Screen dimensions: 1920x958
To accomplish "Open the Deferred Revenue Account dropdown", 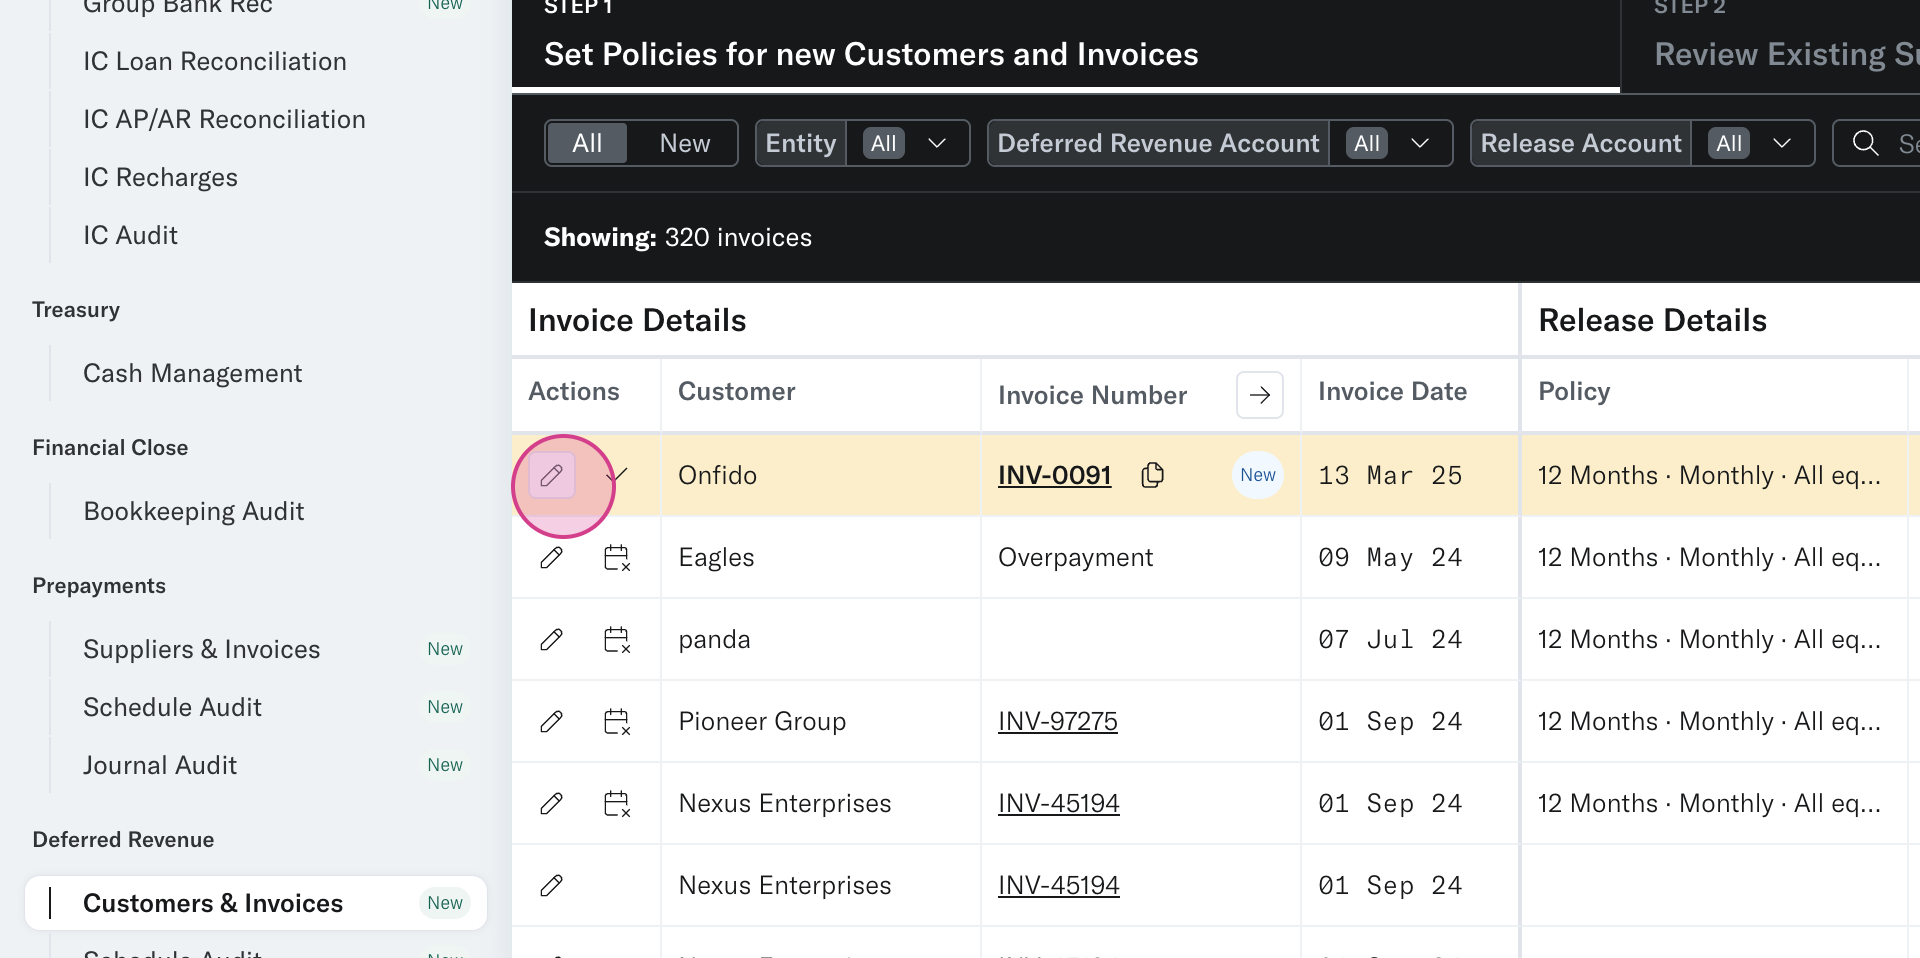I will click(1390, 143).
